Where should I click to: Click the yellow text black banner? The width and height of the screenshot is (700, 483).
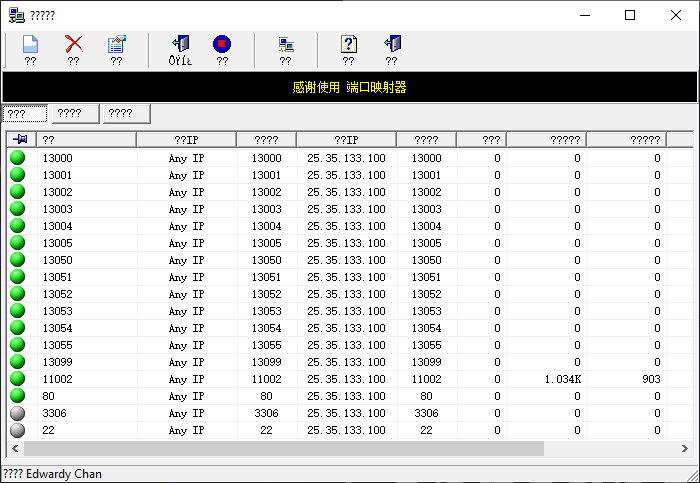(349, 87)
